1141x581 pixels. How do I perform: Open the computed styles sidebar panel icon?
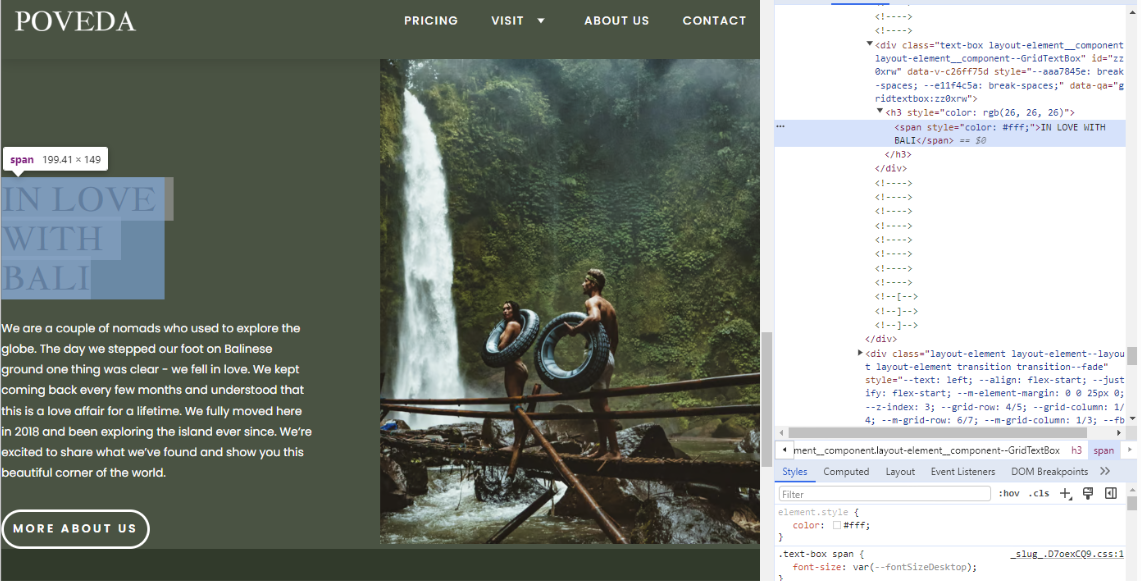[1110, 493]
